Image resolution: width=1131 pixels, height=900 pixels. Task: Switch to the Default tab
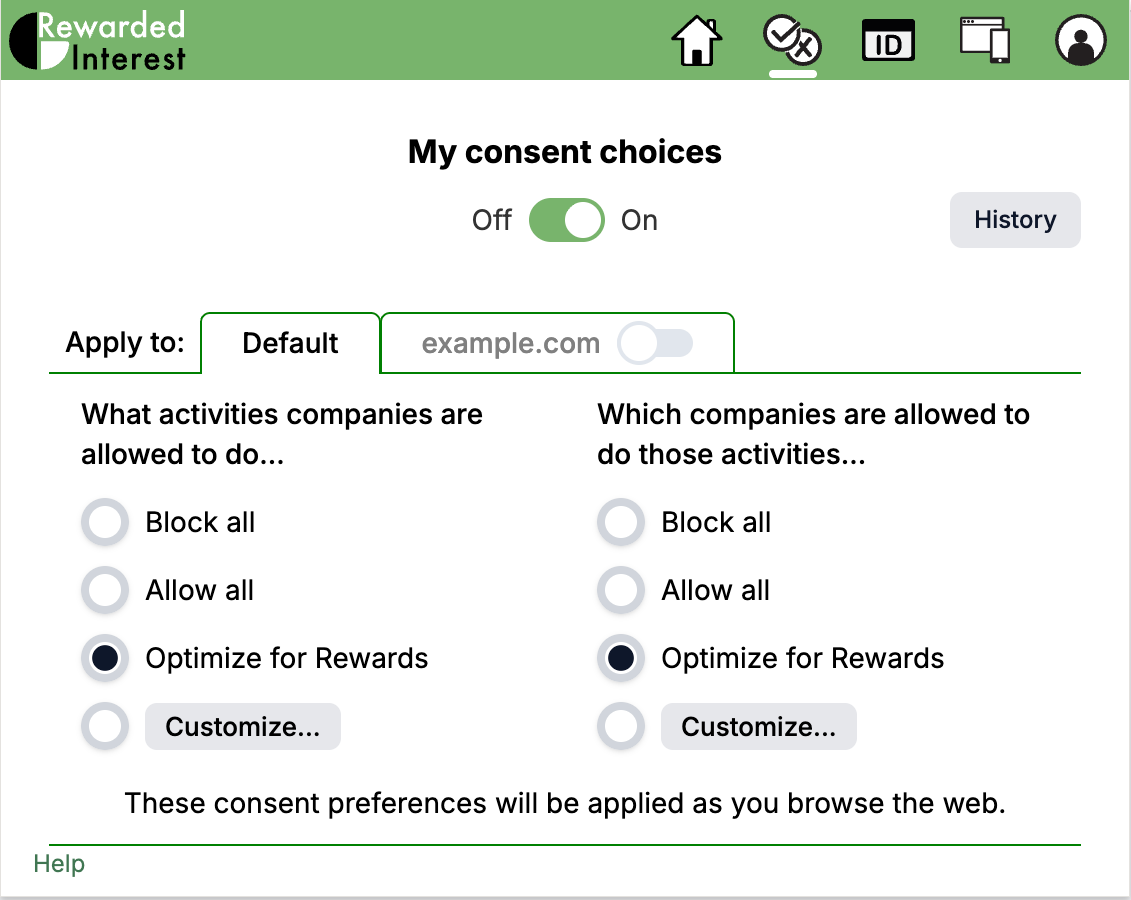(290, 343)
